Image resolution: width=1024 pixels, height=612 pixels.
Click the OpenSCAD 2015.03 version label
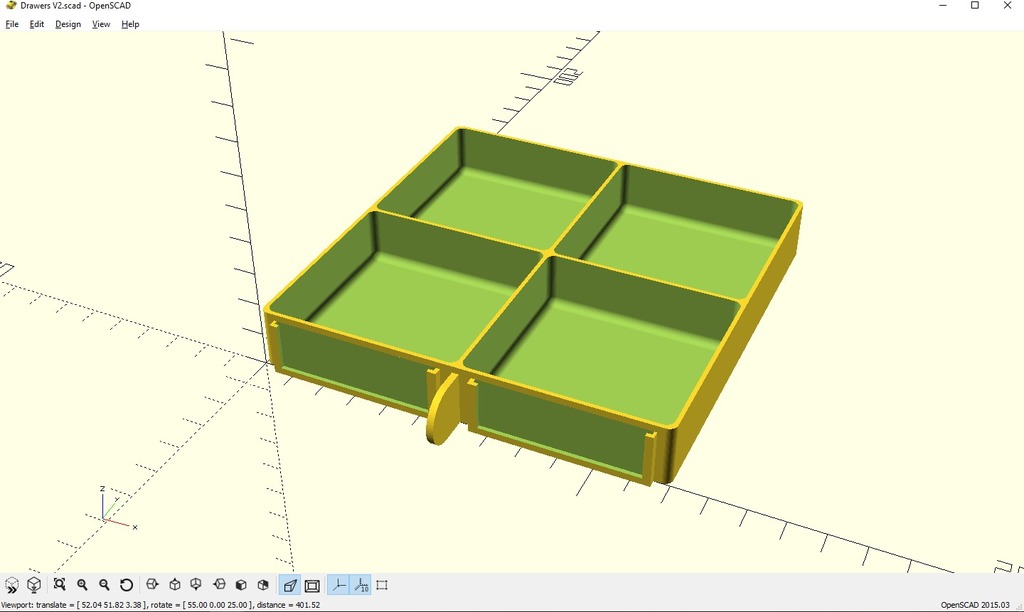[x=975, y=605]
